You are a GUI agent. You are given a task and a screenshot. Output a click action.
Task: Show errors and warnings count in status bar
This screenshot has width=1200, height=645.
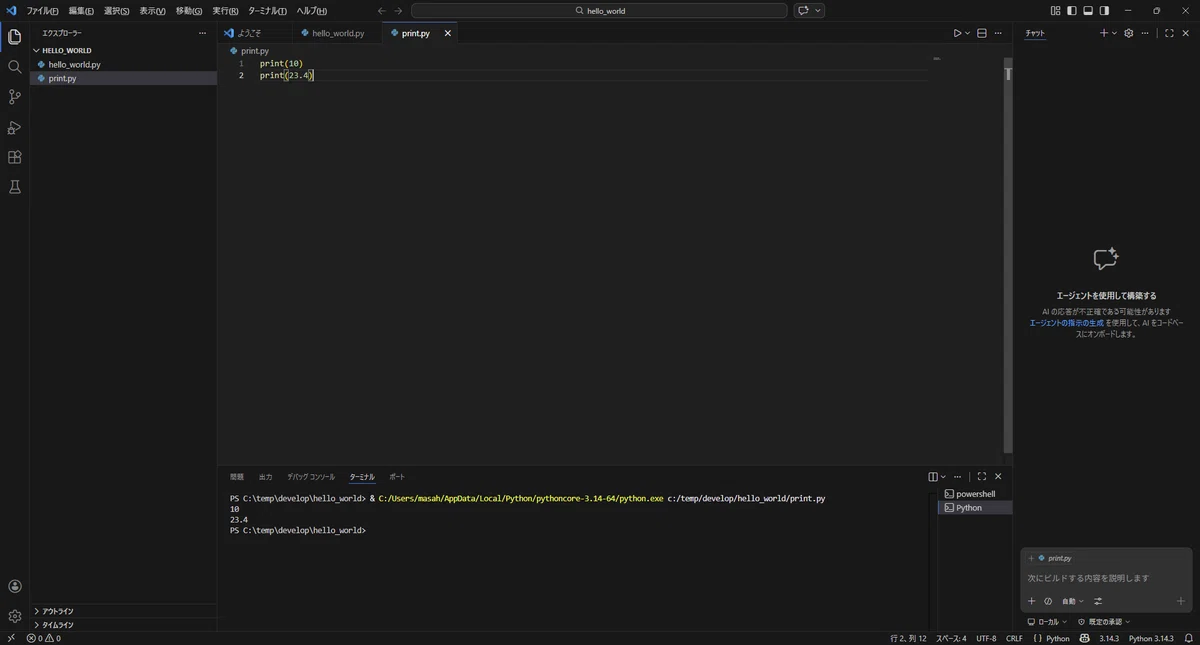43,638
